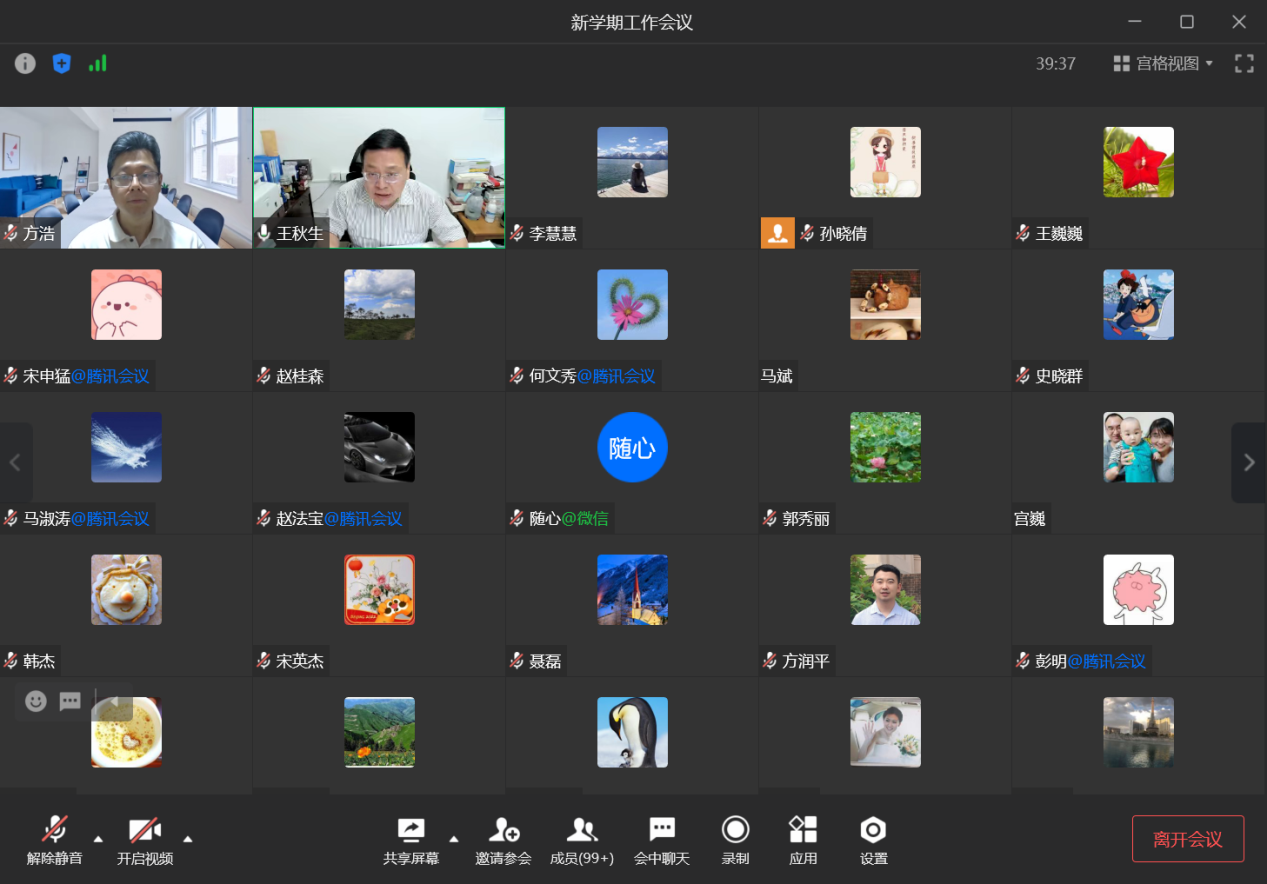Click the meeting info icon

(25, 64)
